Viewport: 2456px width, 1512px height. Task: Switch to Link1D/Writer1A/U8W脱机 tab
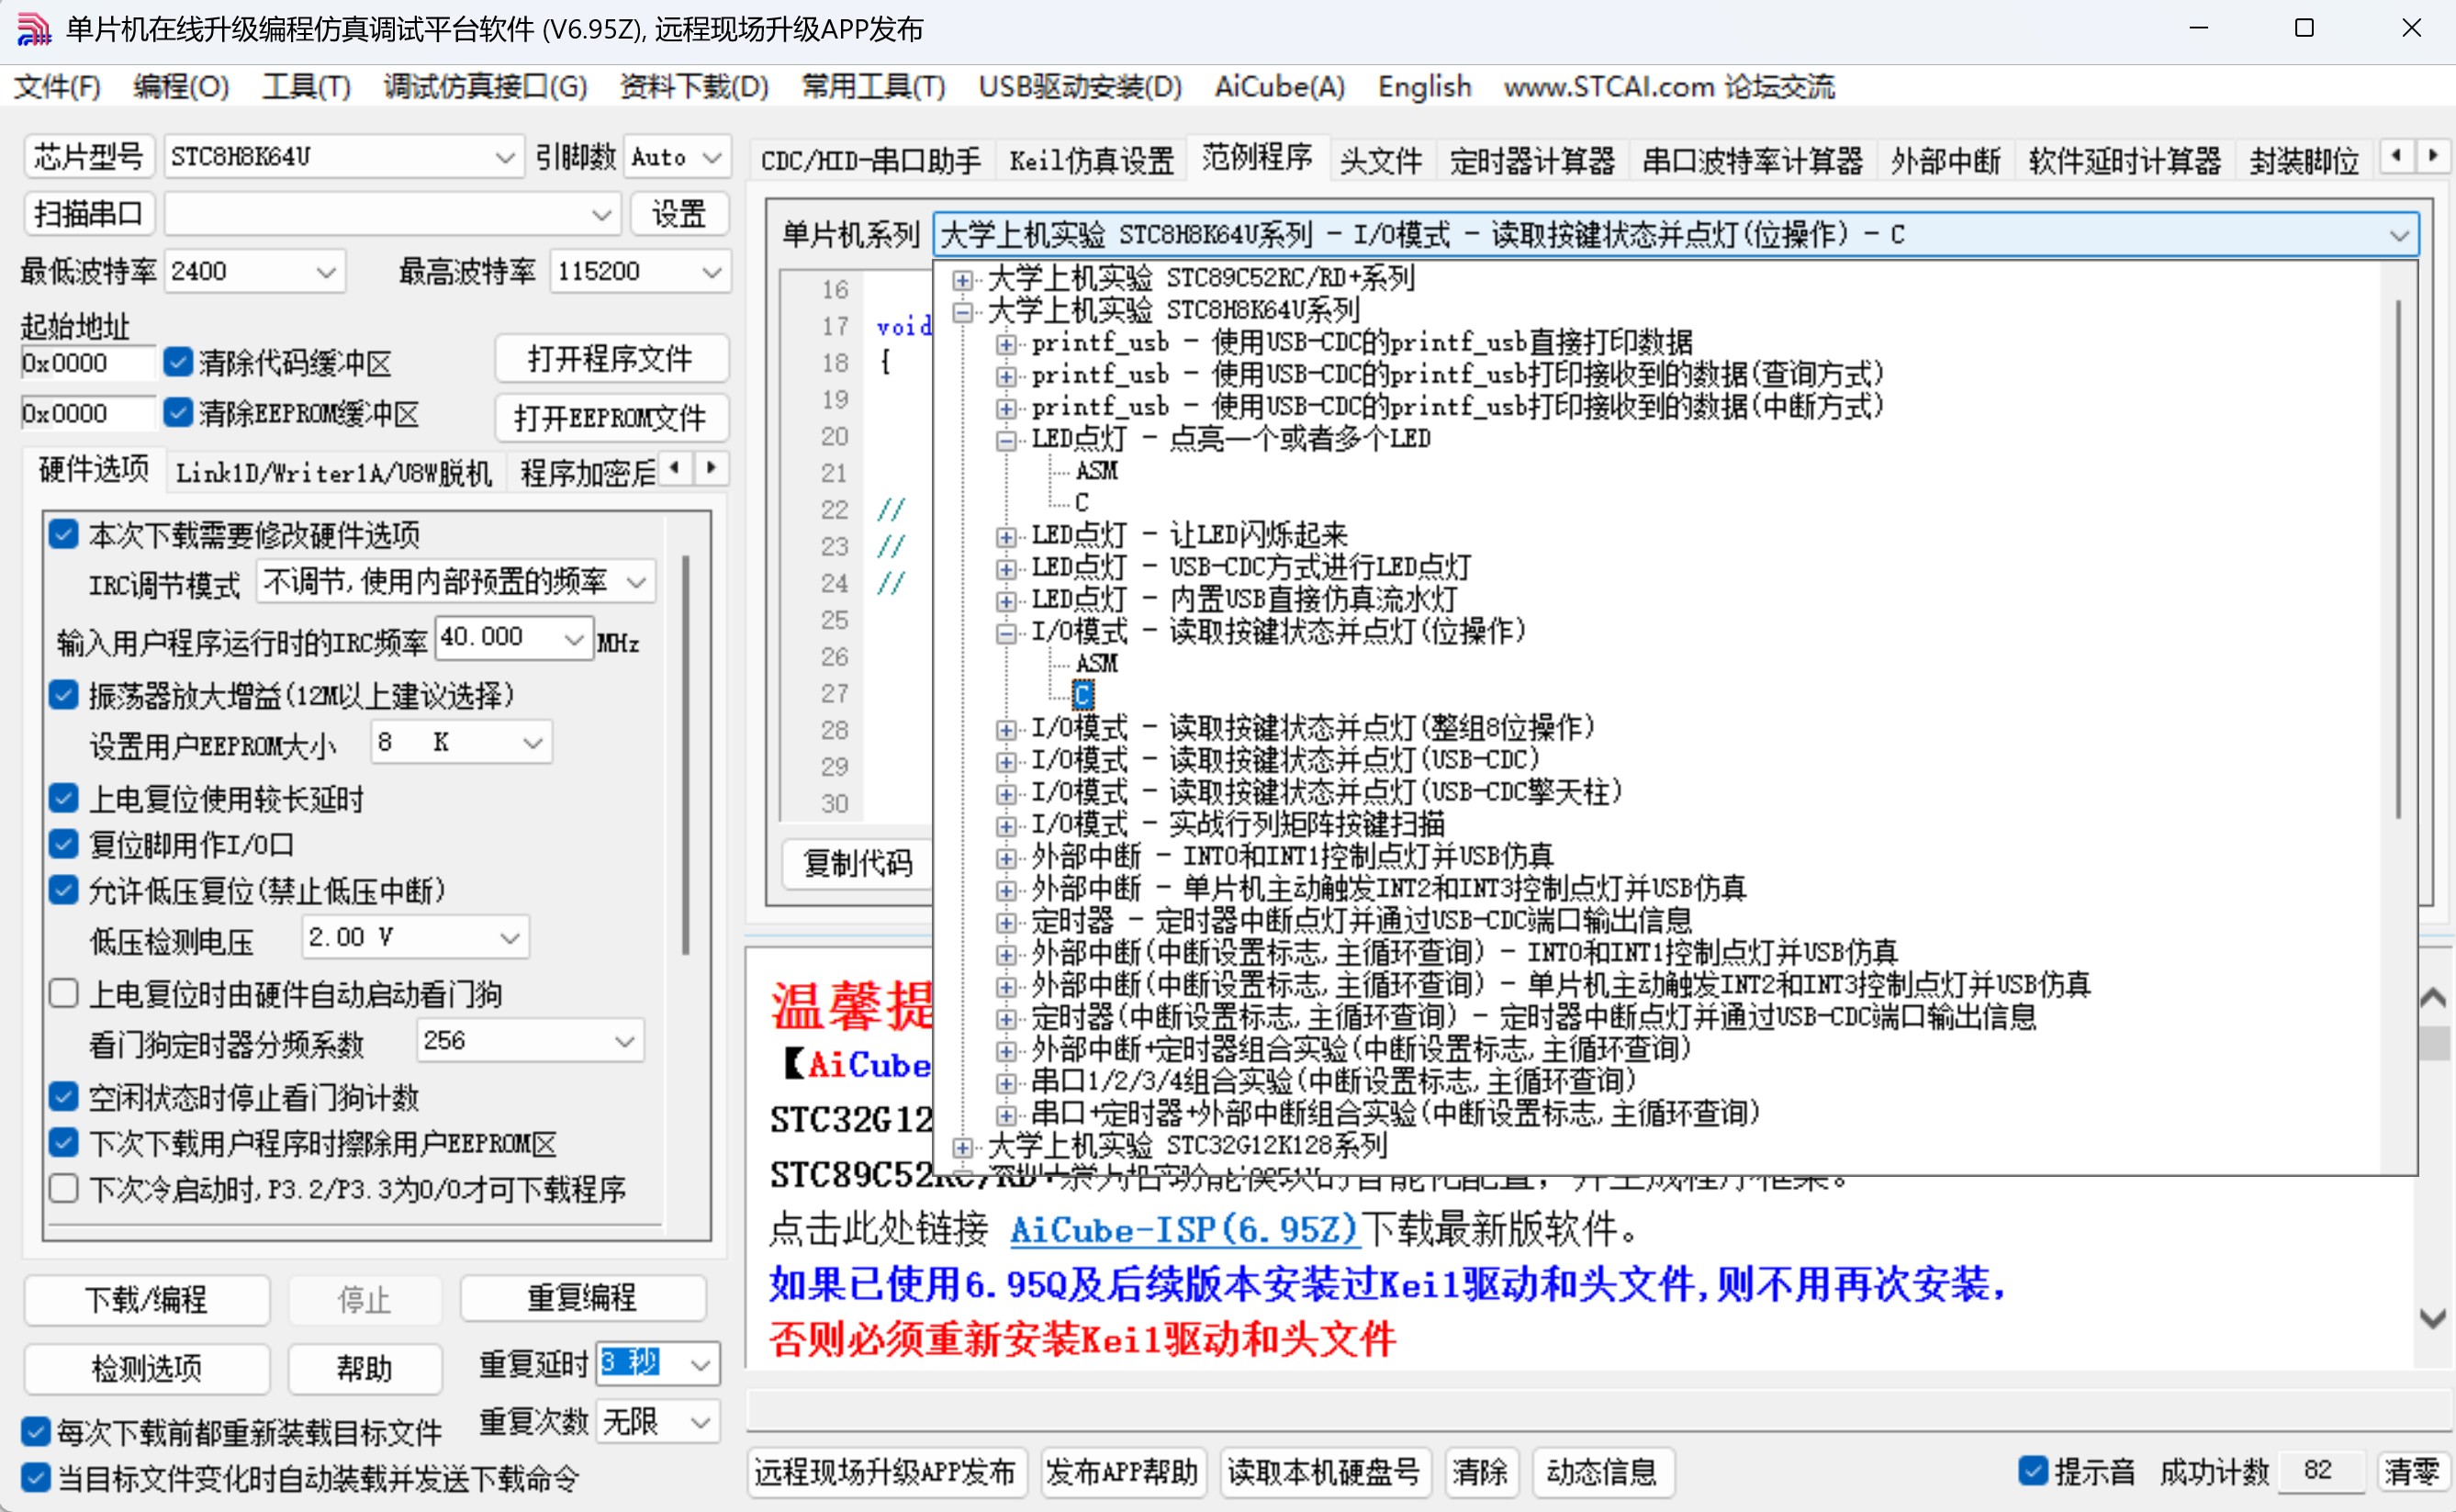tap(334, 472)
